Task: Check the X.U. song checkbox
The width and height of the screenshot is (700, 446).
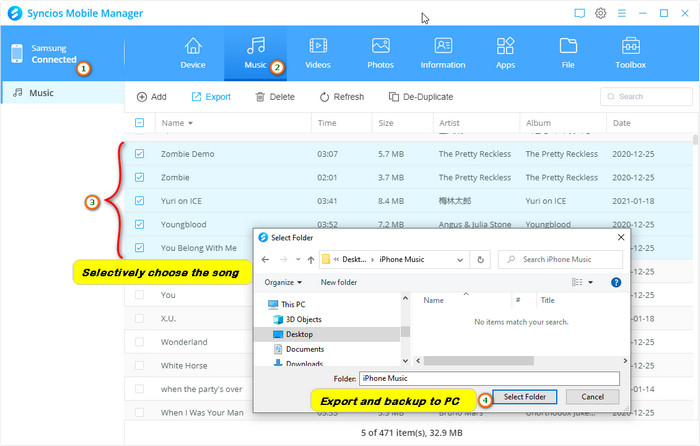Action: pos(139,318)
